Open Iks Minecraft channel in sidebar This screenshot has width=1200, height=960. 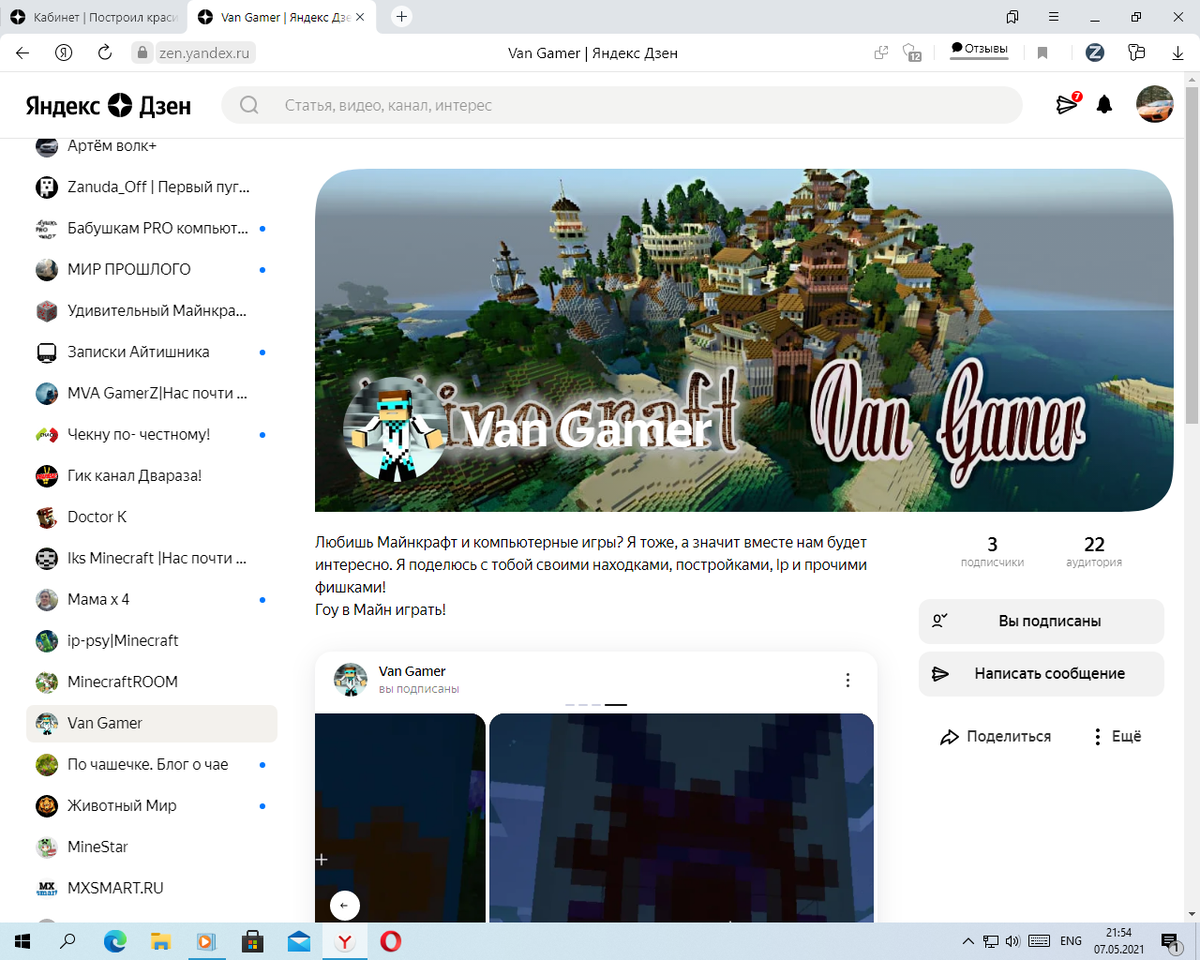tap(151, 558)
